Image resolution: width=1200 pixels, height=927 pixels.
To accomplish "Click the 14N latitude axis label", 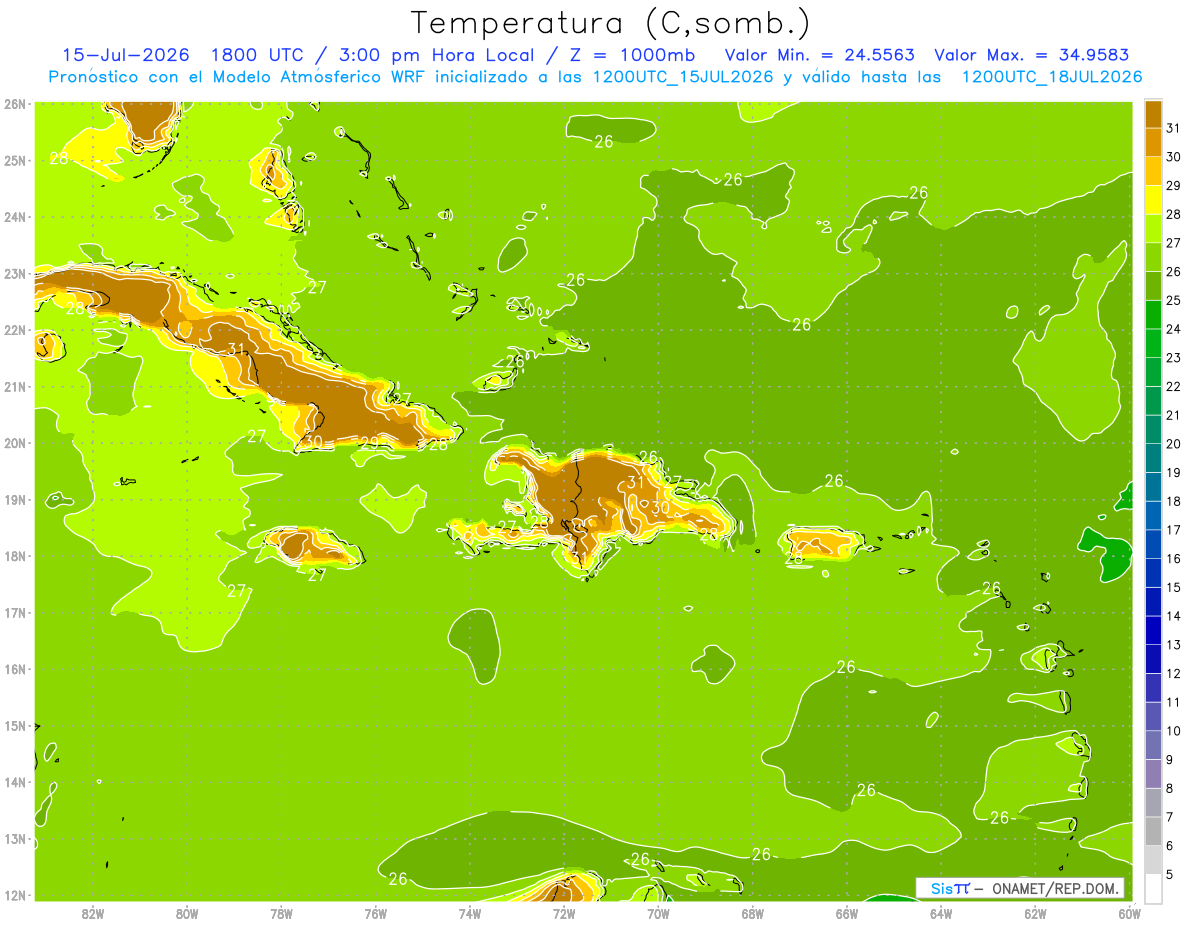I will 14,782.
